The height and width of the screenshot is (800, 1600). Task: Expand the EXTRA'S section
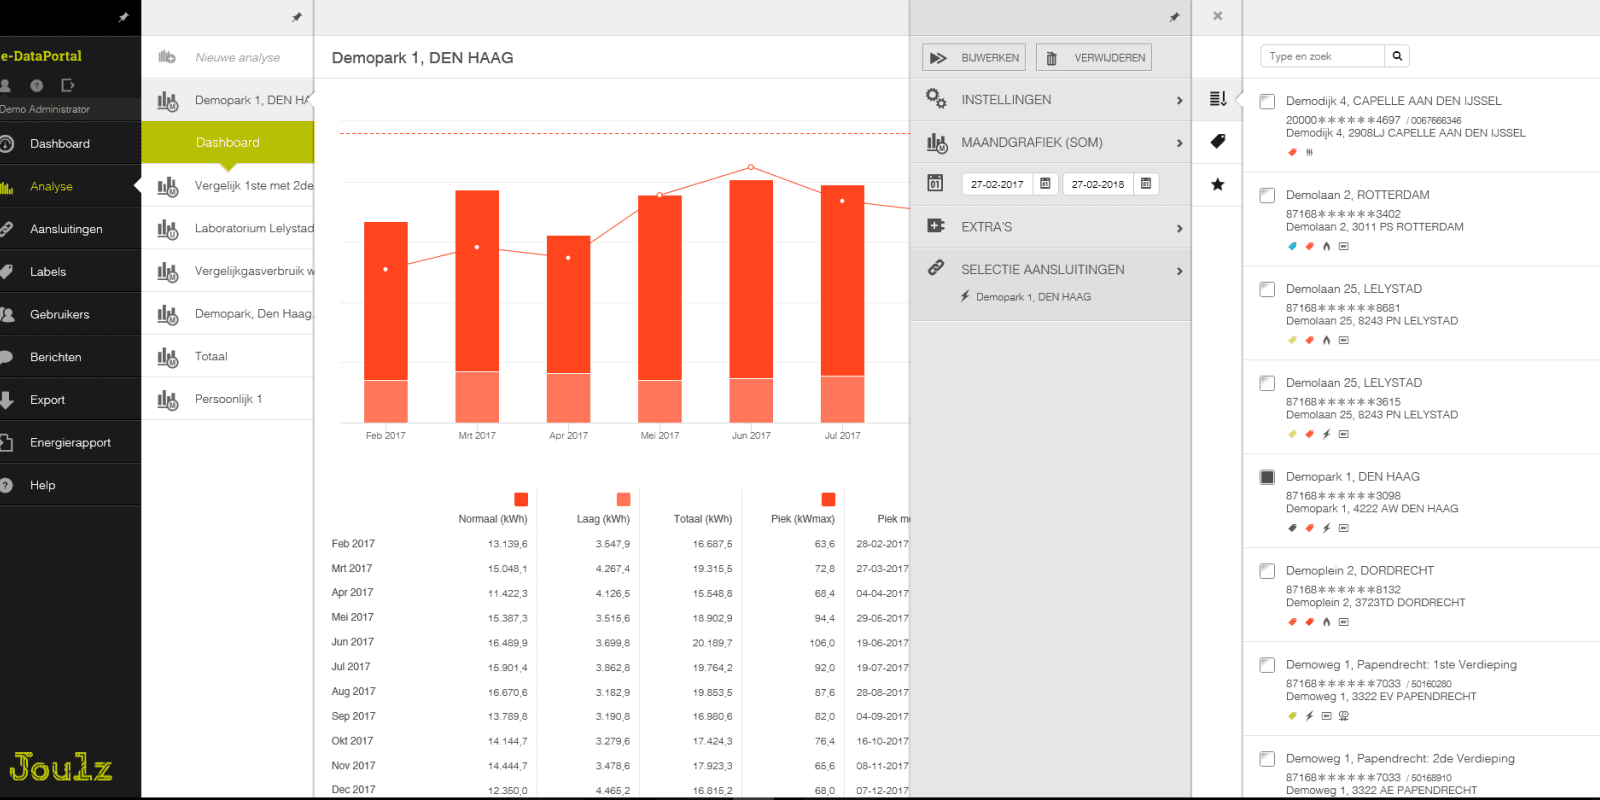[1050, 227]
